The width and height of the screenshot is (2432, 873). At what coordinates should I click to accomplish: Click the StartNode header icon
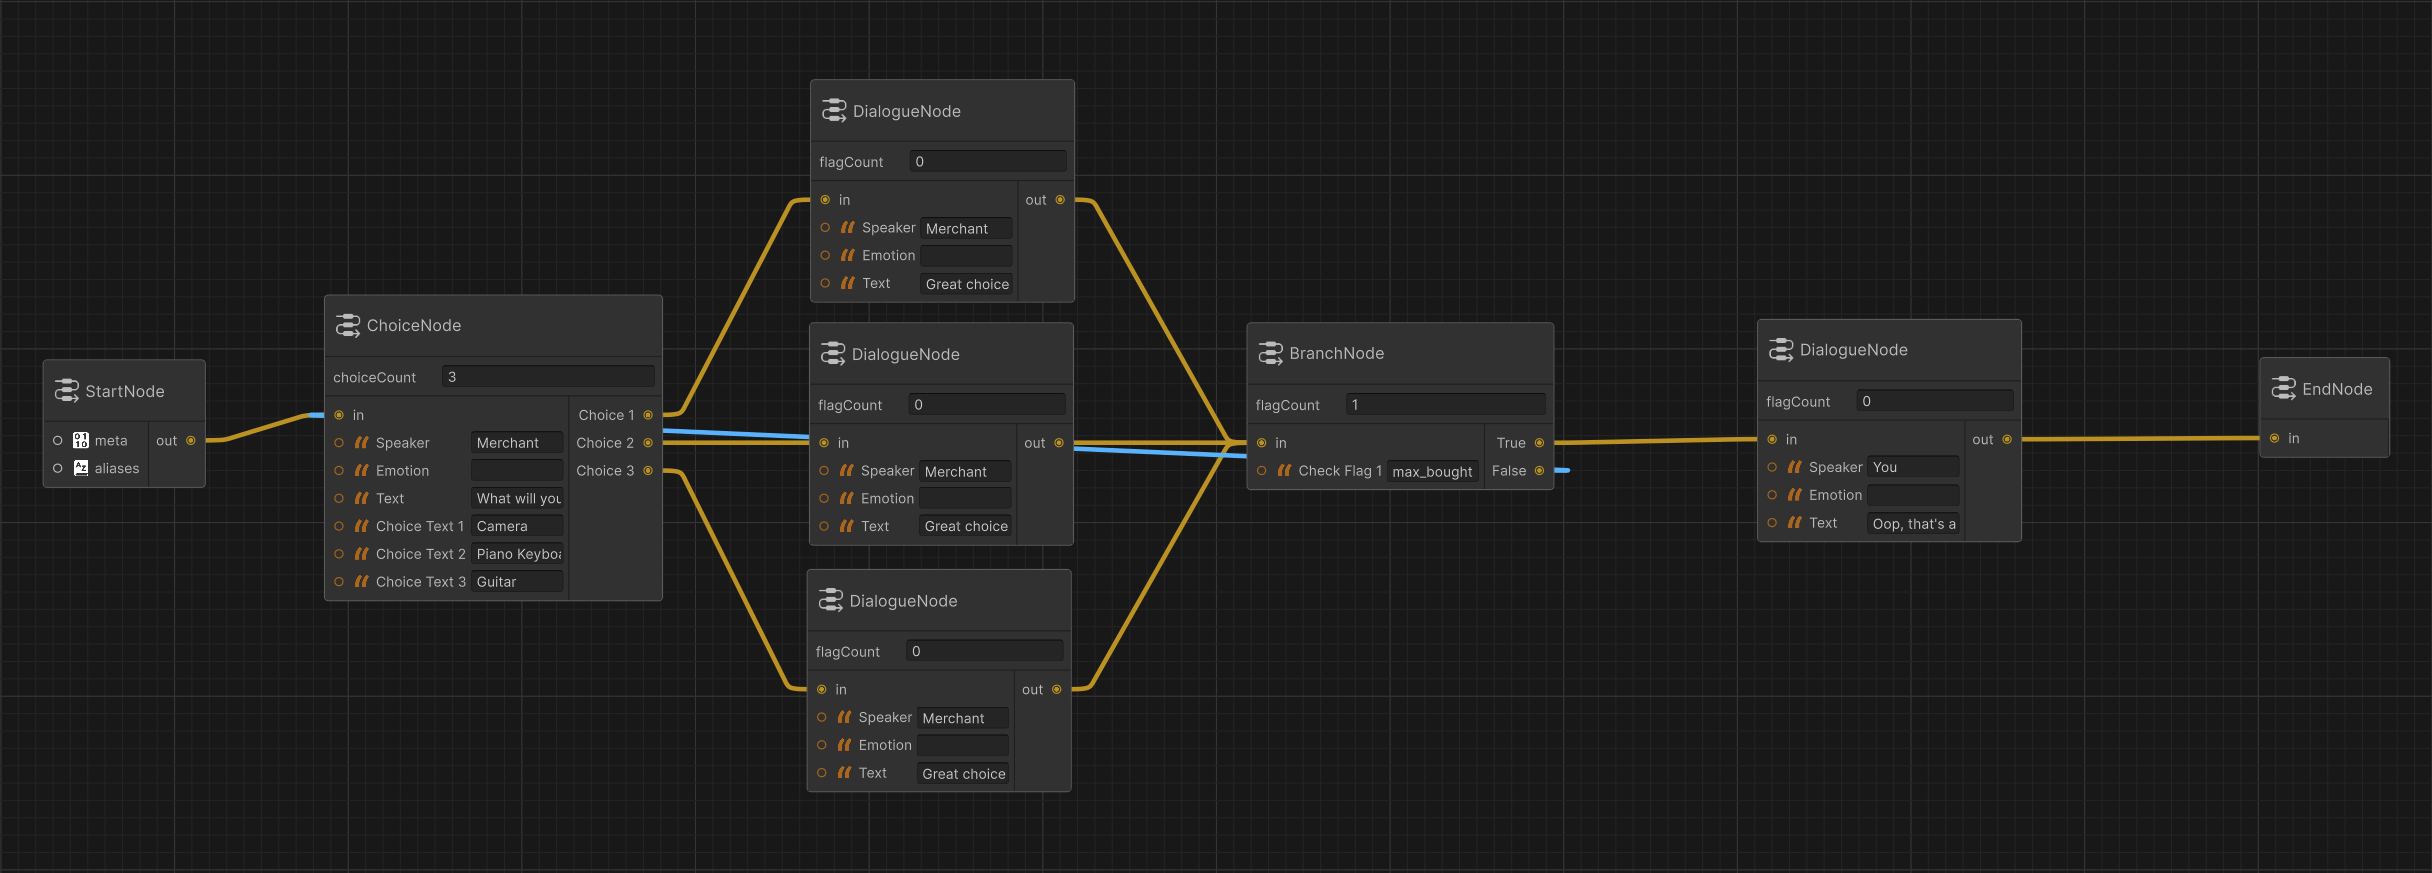[67, 391]
